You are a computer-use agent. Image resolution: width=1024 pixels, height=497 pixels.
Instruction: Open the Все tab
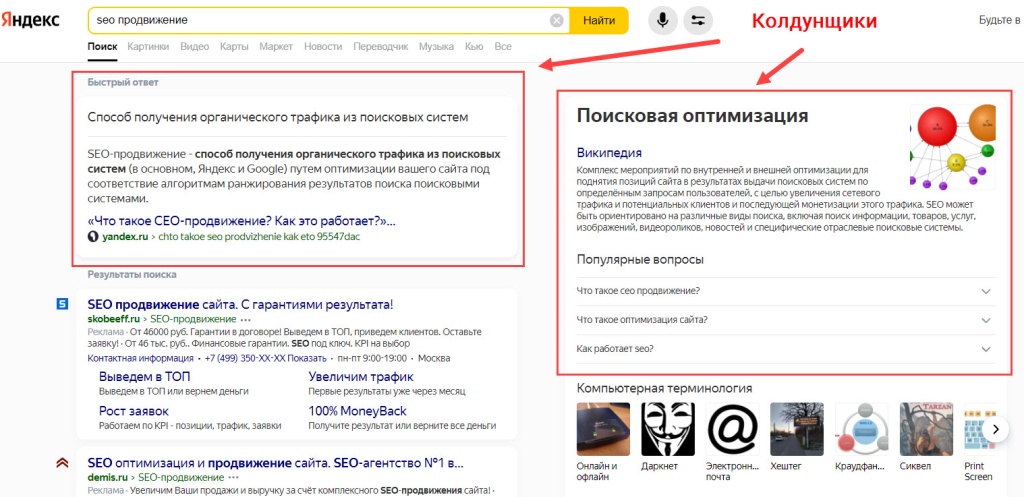point(503,47)
